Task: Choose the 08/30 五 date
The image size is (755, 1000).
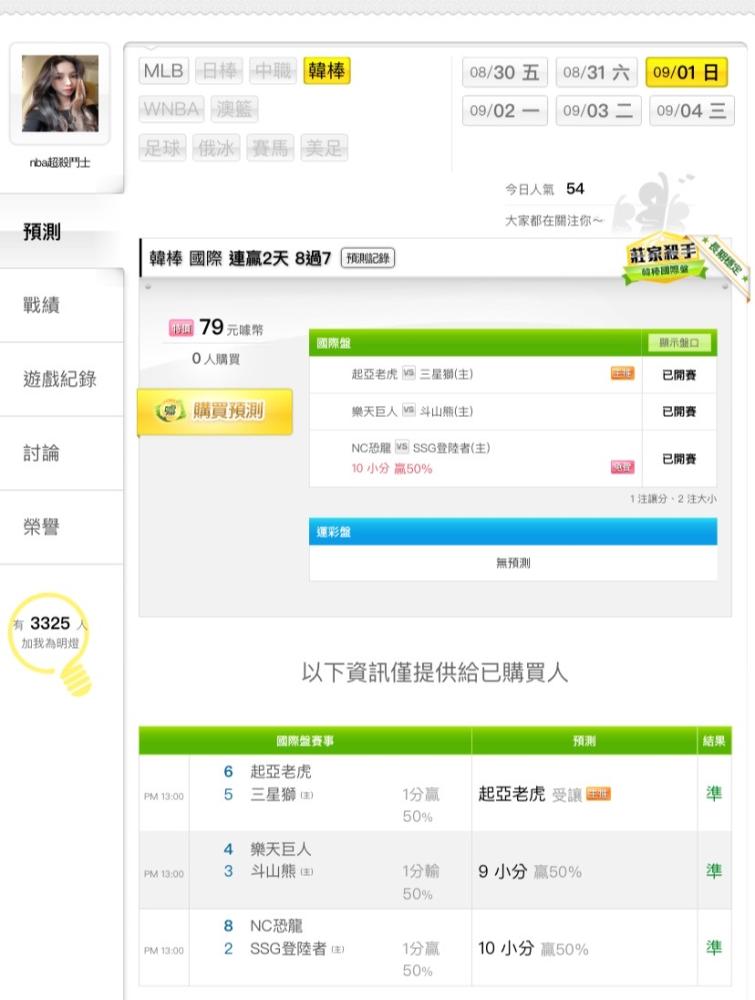Action: pos(504,72)
